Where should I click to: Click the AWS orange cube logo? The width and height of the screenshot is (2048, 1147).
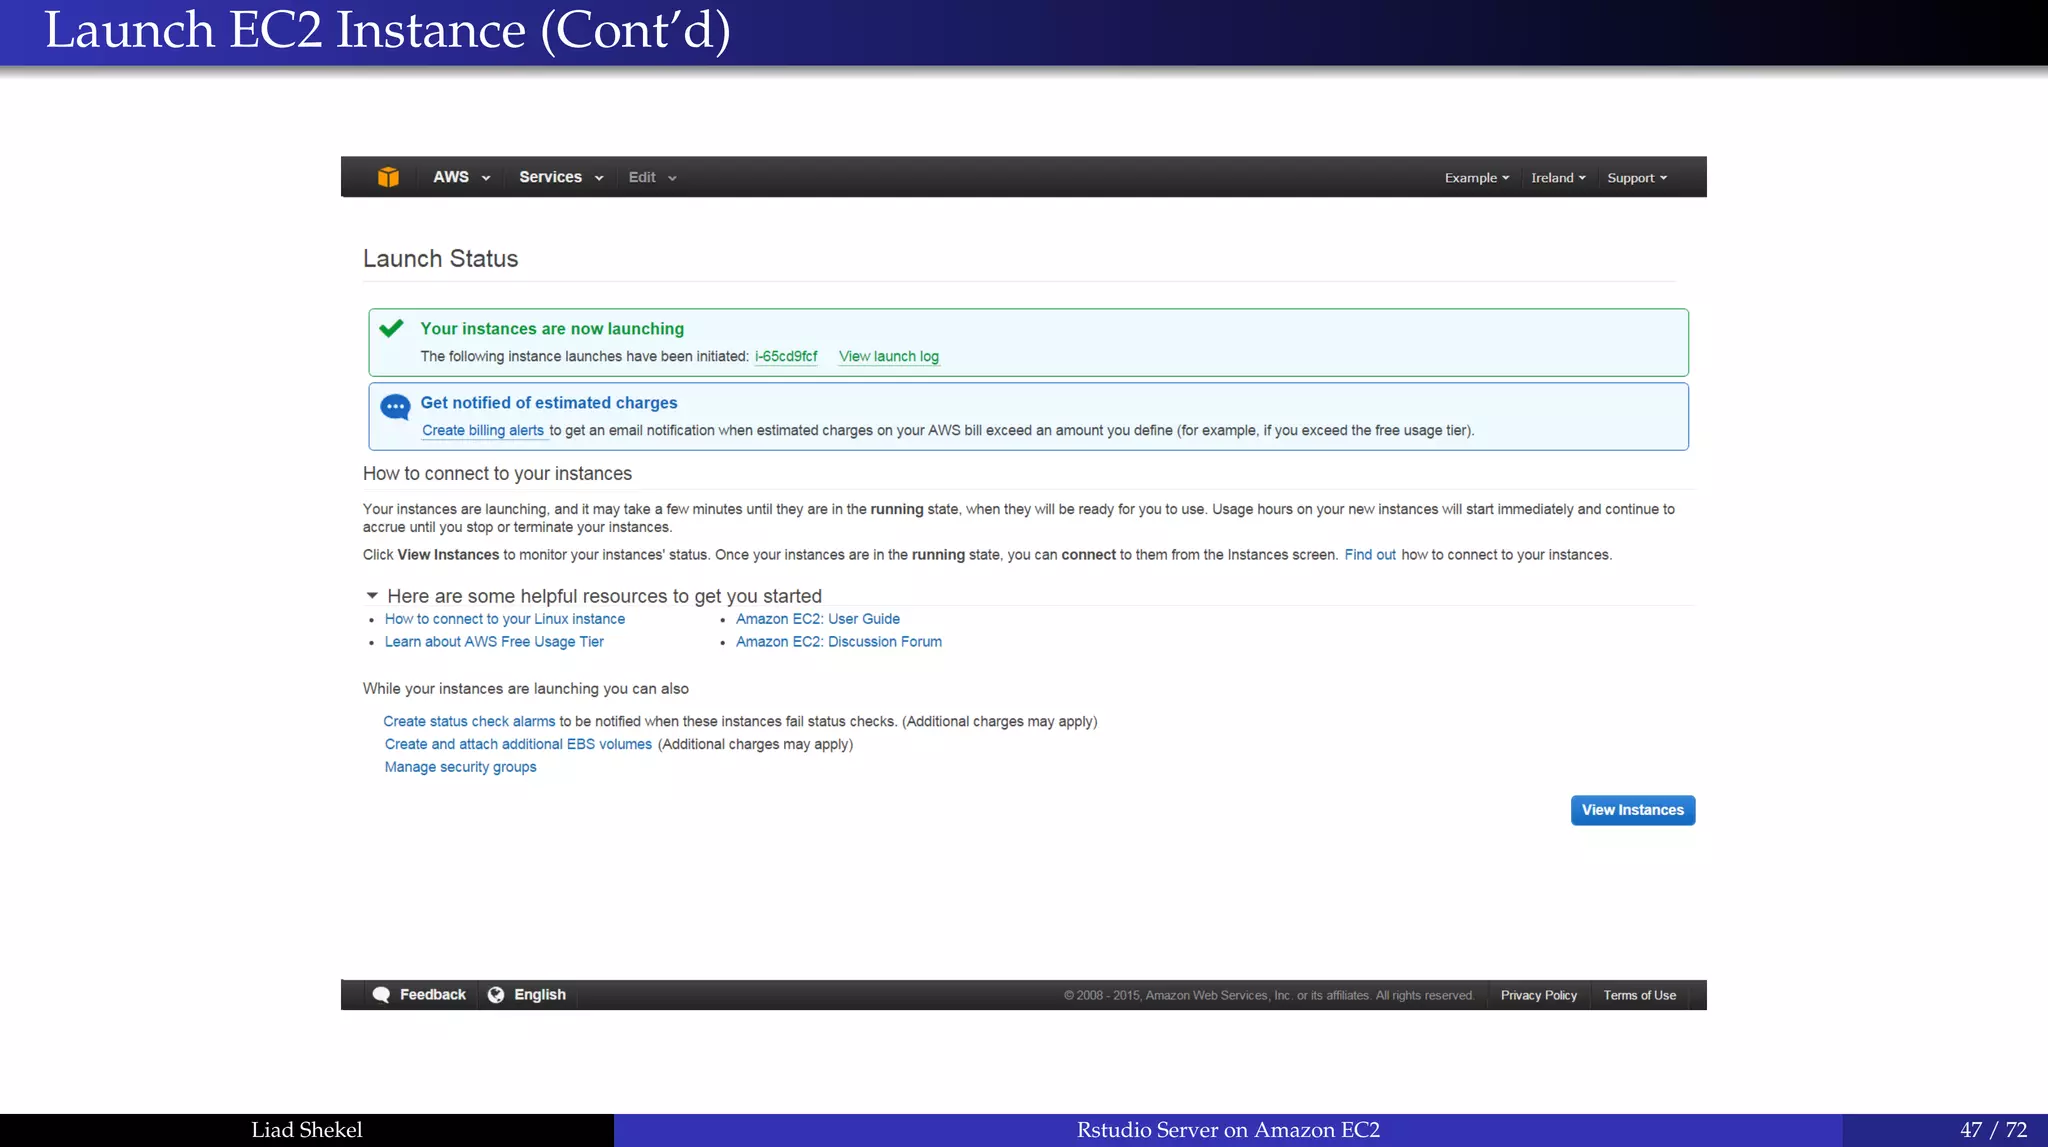(388, 177)
